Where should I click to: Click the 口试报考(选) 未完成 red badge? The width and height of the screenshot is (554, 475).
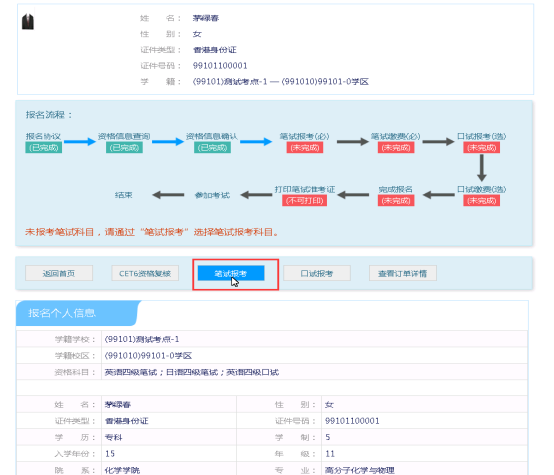(482, 147)
